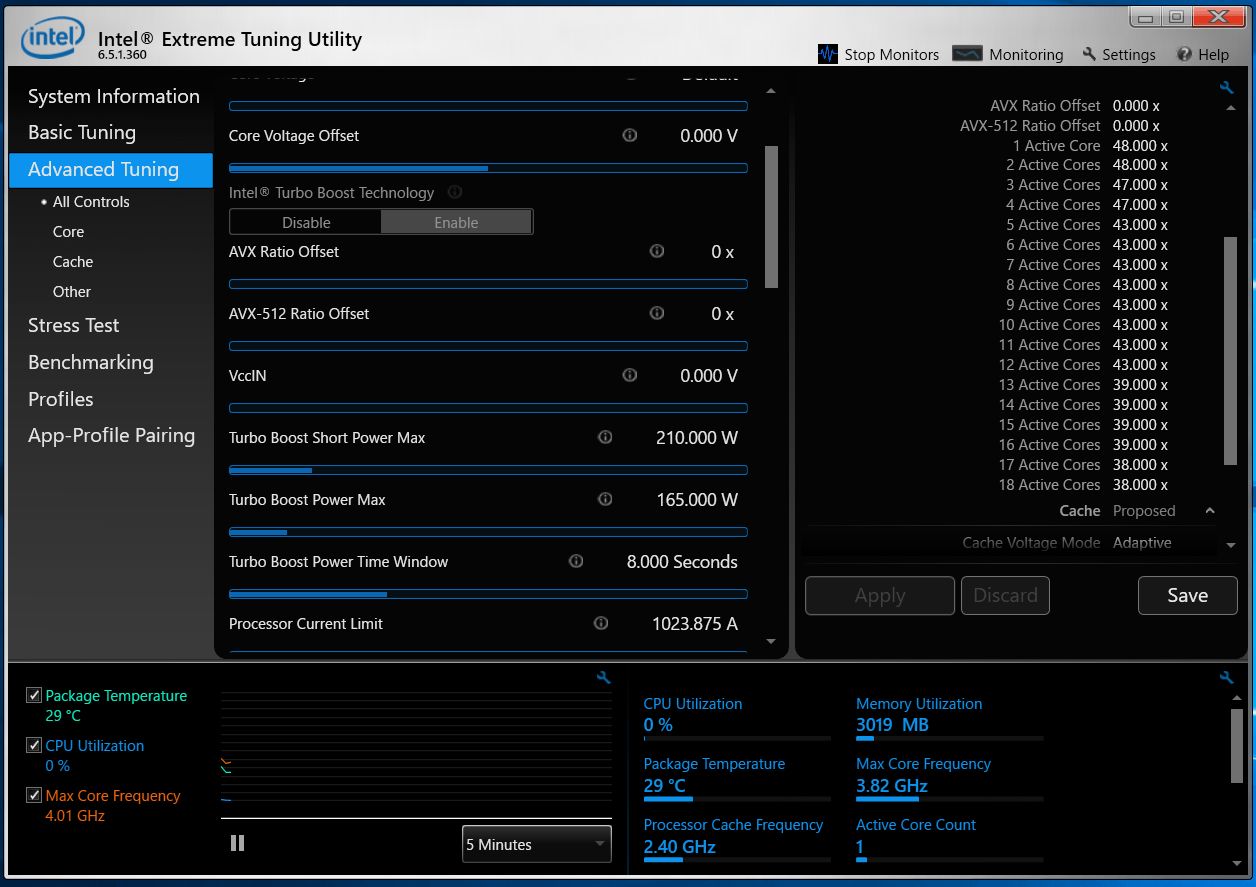Screen dimensions: 1256x887
Task: Select All Controls under Advanced Tuning
Action: coord(91,201)
